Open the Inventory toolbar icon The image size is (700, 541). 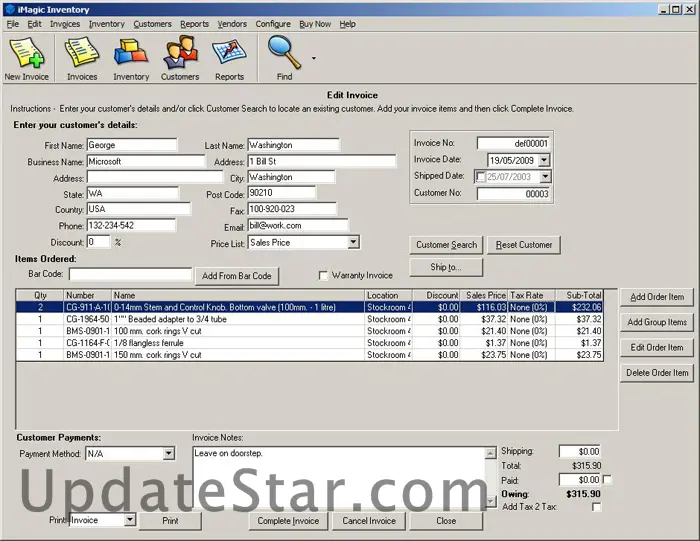tap(131, 54)
